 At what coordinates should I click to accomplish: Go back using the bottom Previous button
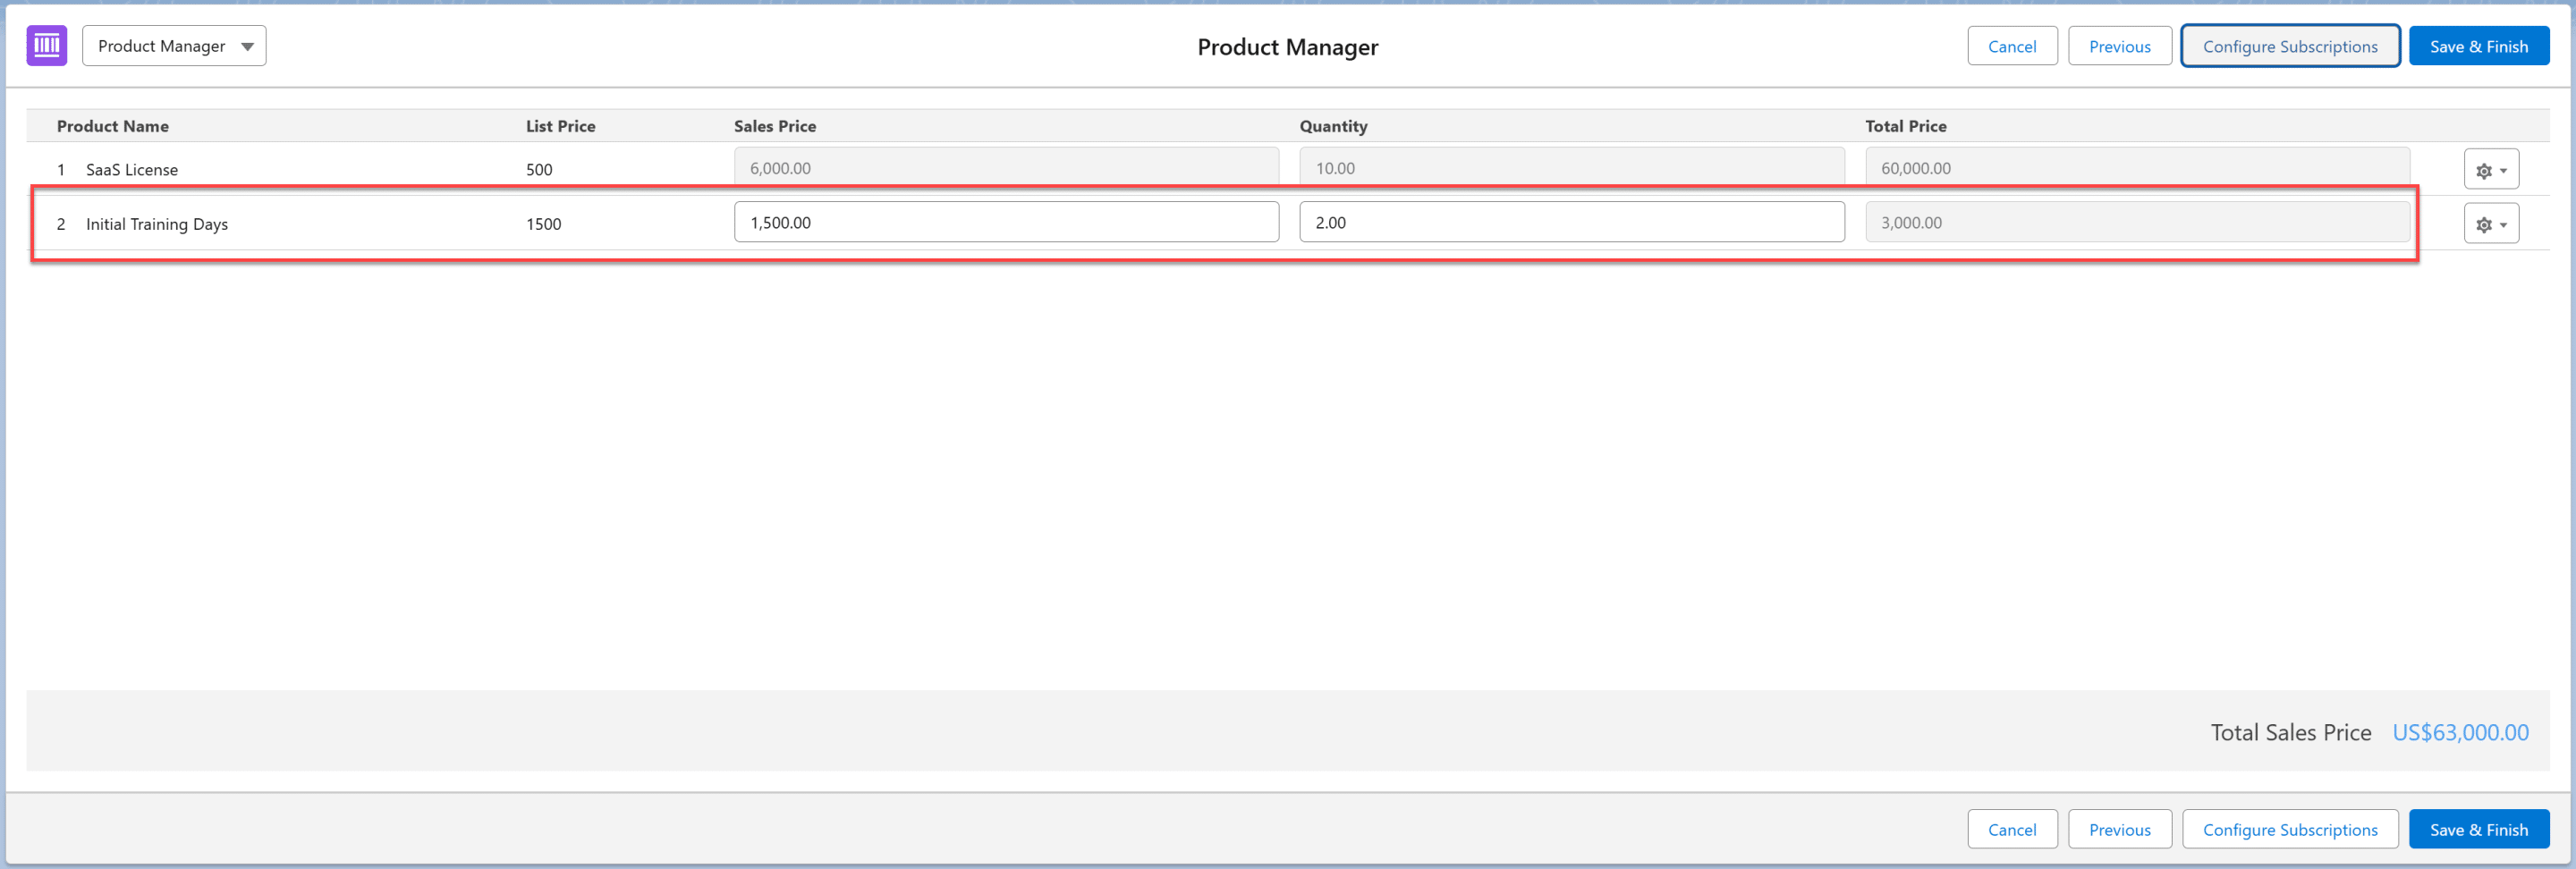point(2119,829)
